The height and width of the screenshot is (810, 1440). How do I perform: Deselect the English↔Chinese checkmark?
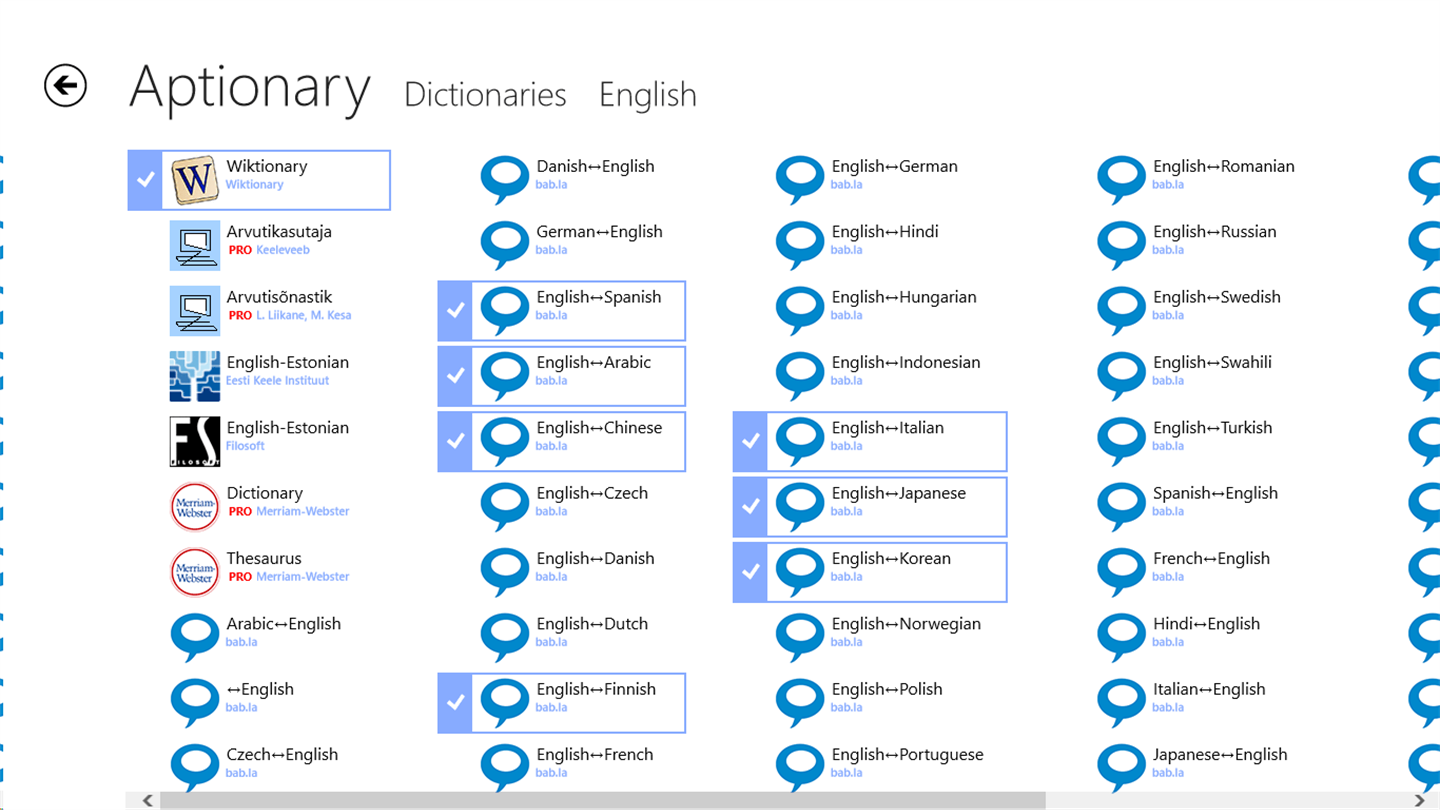tap(456, 442)
